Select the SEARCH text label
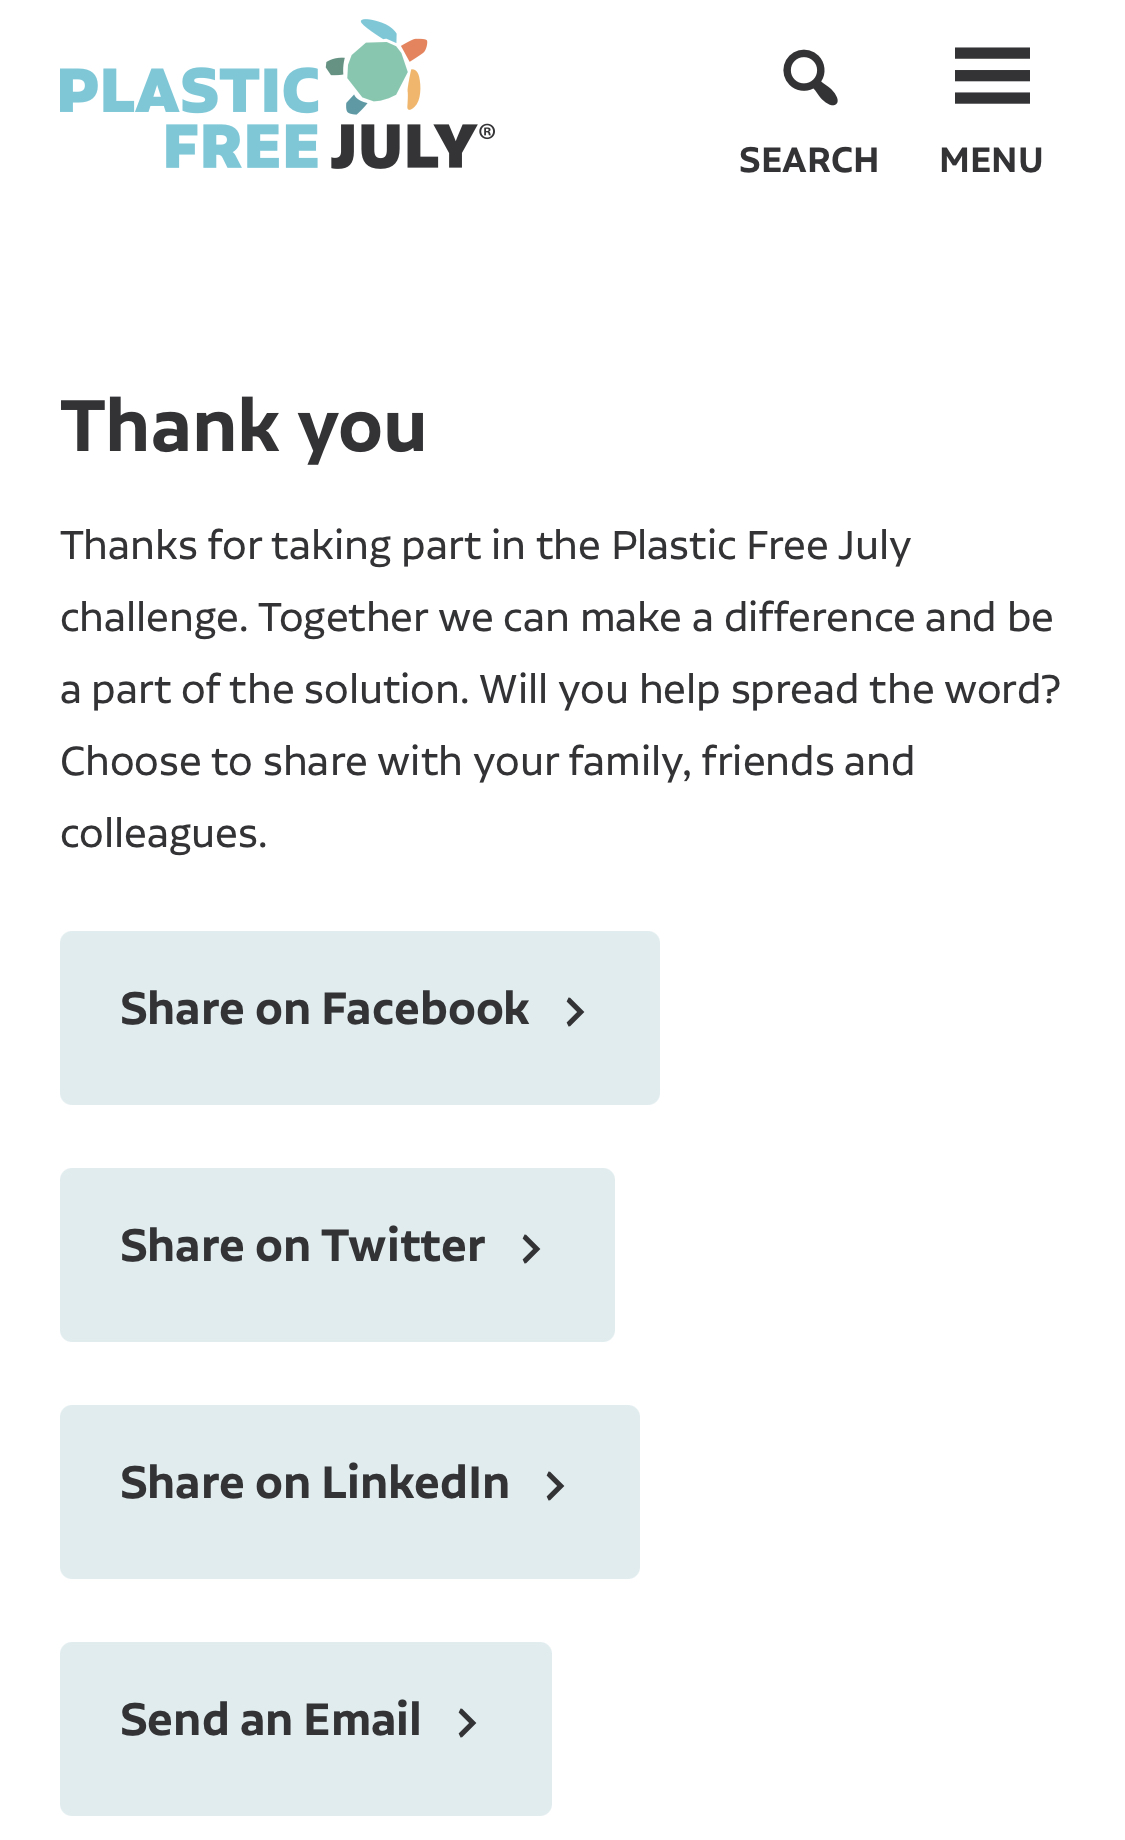Screen dimensions: 1125x1840 [808, 160]
